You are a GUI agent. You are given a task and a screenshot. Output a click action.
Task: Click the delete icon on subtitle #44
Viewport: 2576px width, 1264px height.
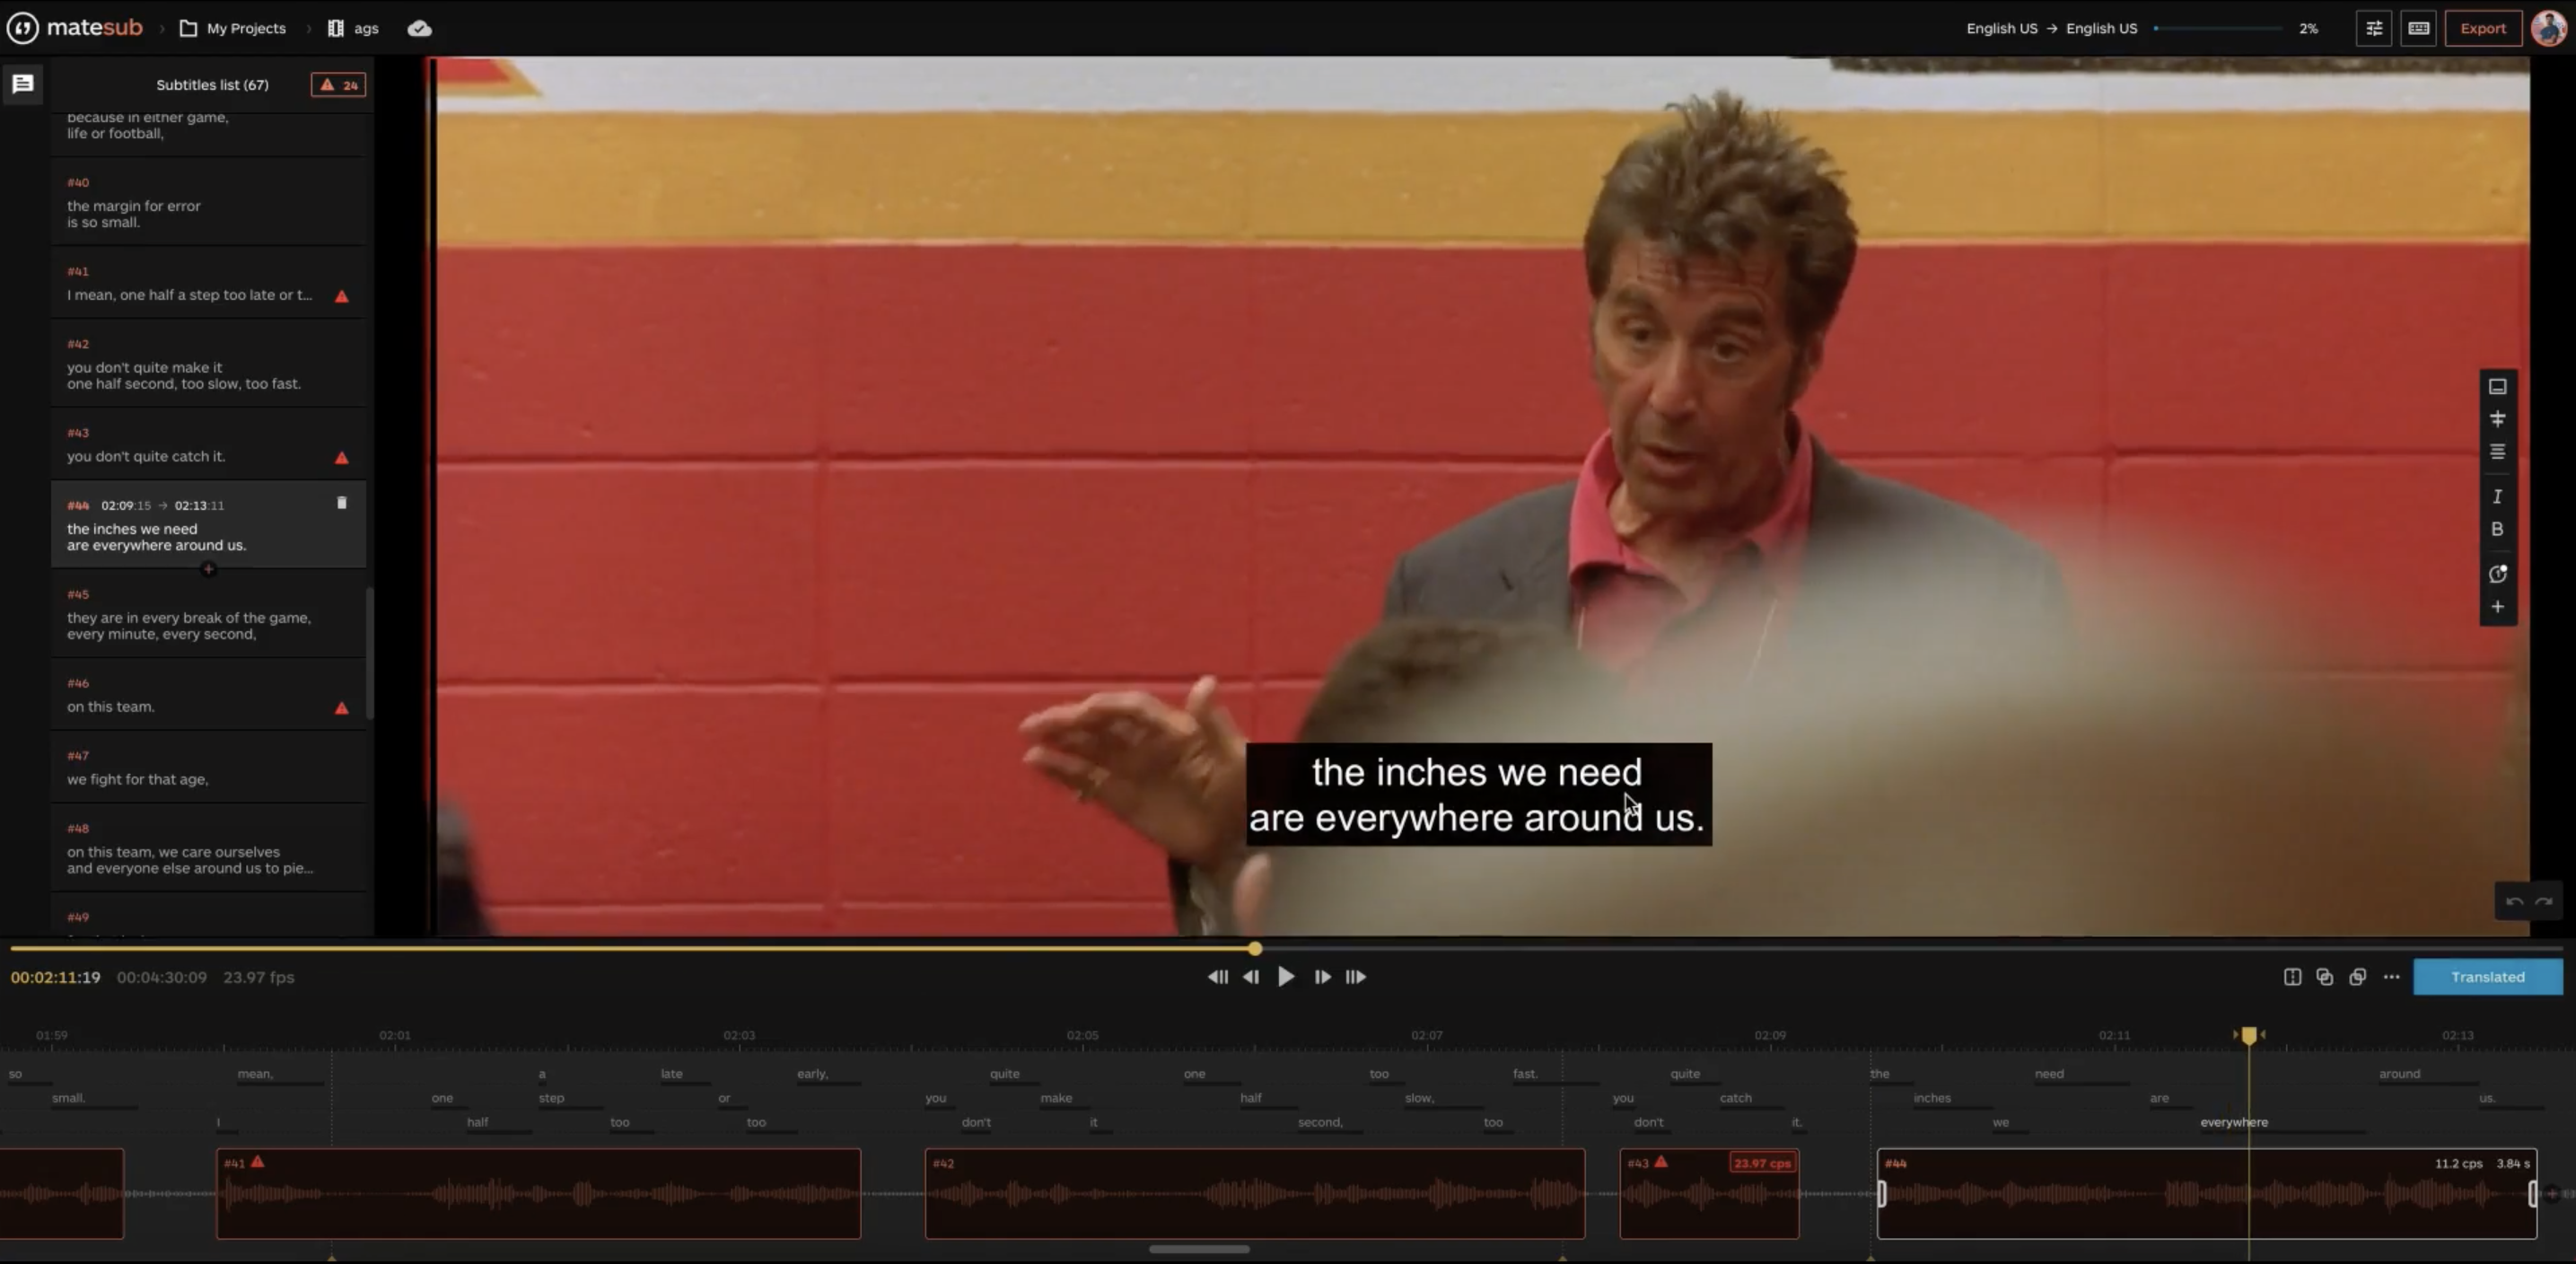click(343, 502)
